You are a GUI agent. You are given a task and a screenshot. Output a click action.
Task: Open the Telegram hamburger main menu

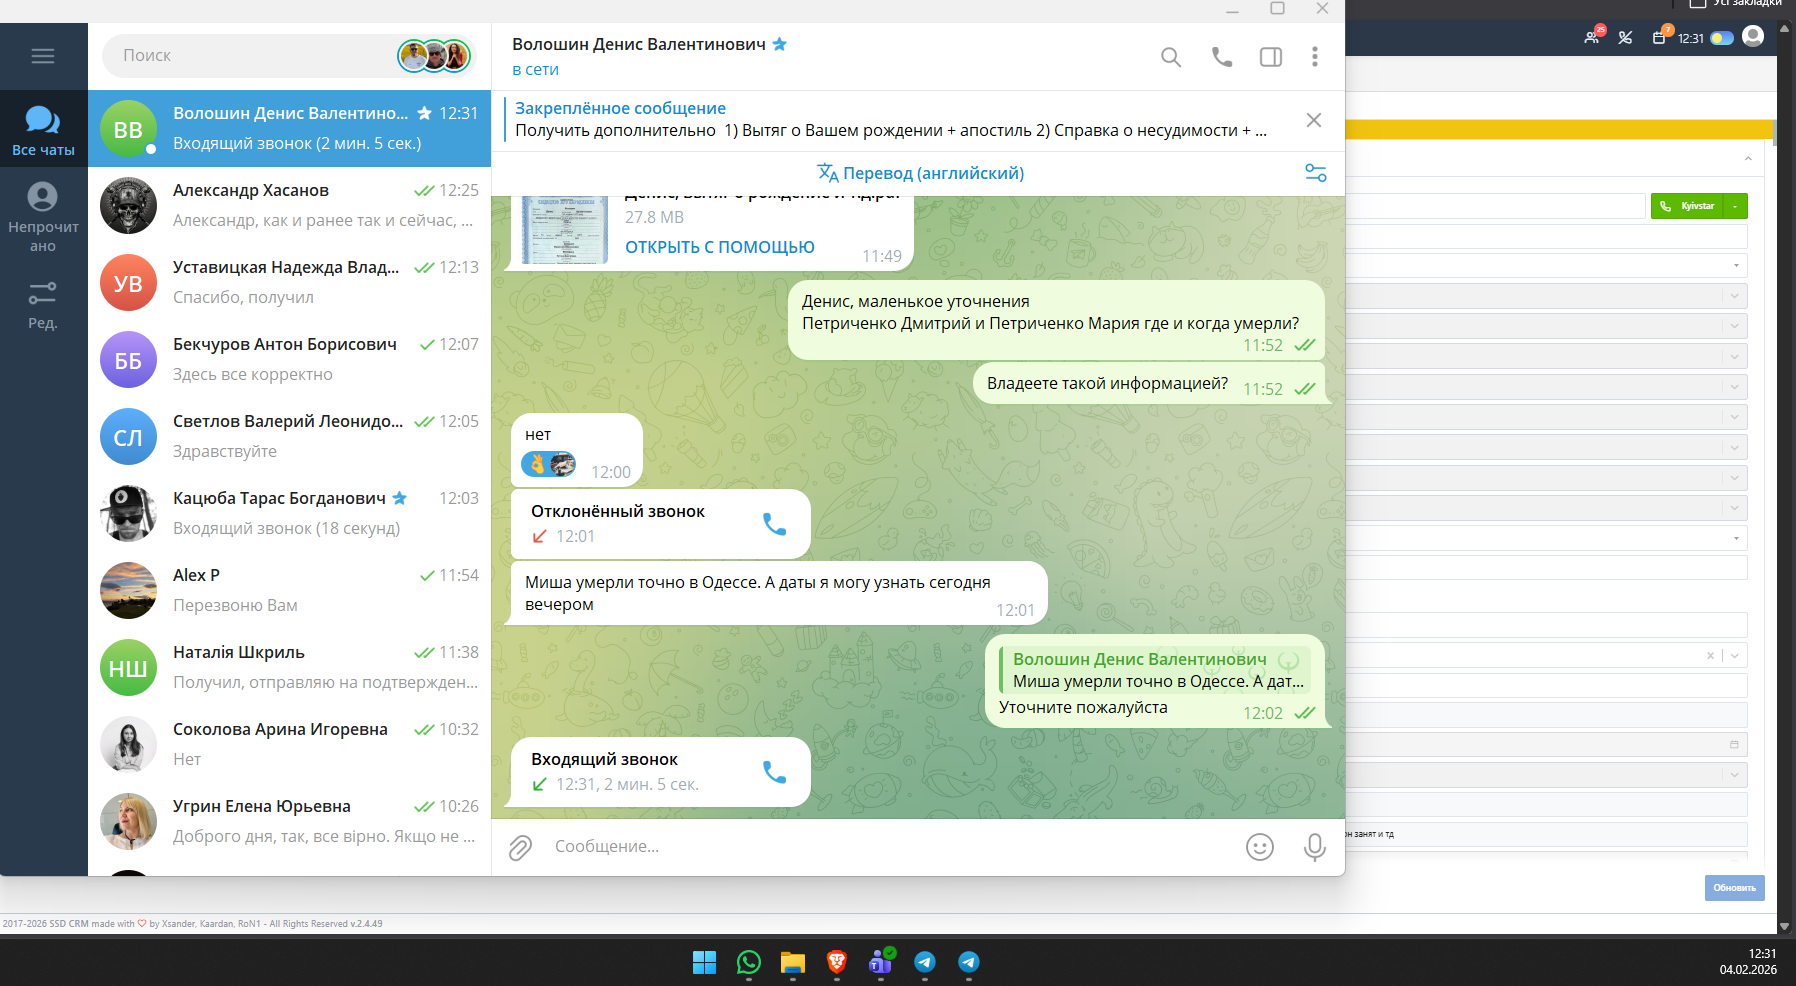43,56
